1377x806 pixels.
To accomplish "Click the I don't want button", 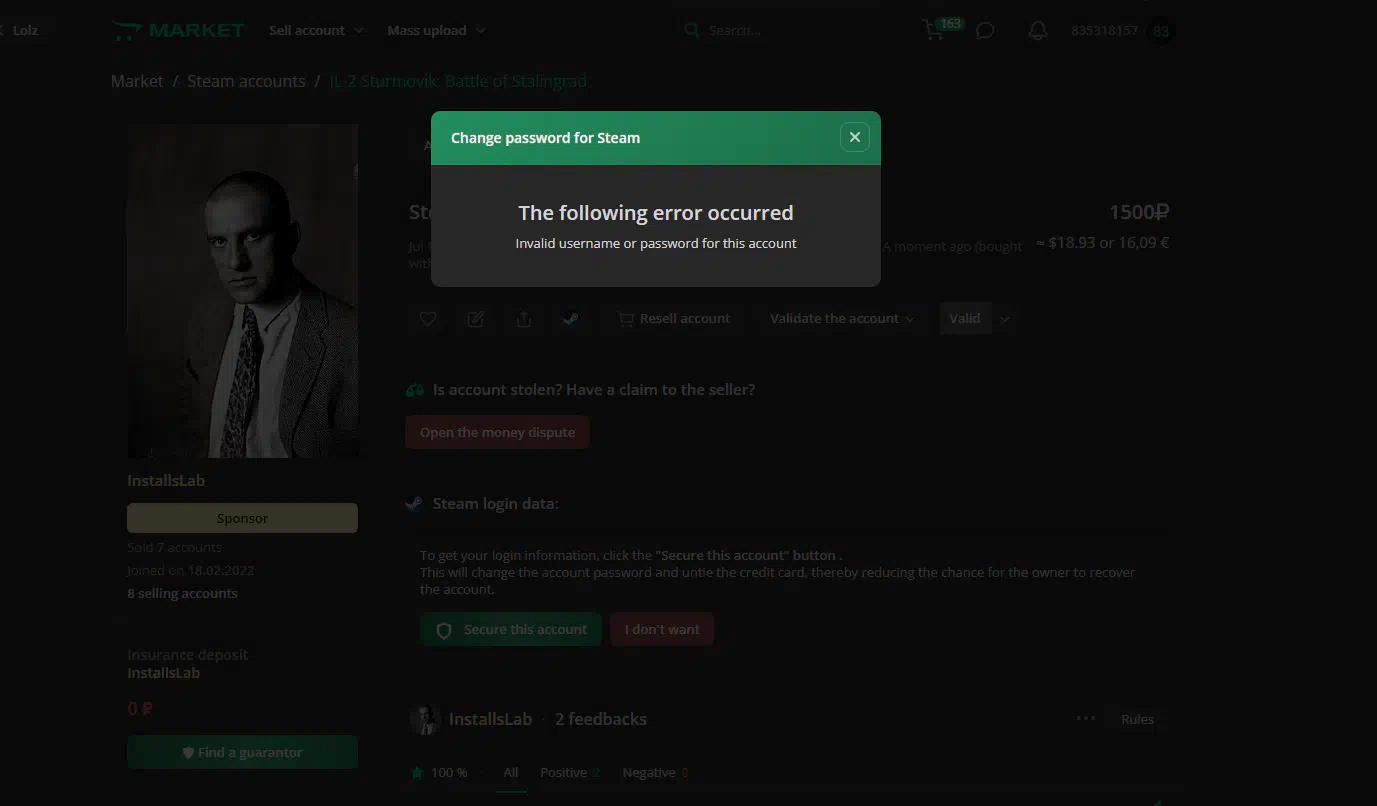I will (662, 630).
